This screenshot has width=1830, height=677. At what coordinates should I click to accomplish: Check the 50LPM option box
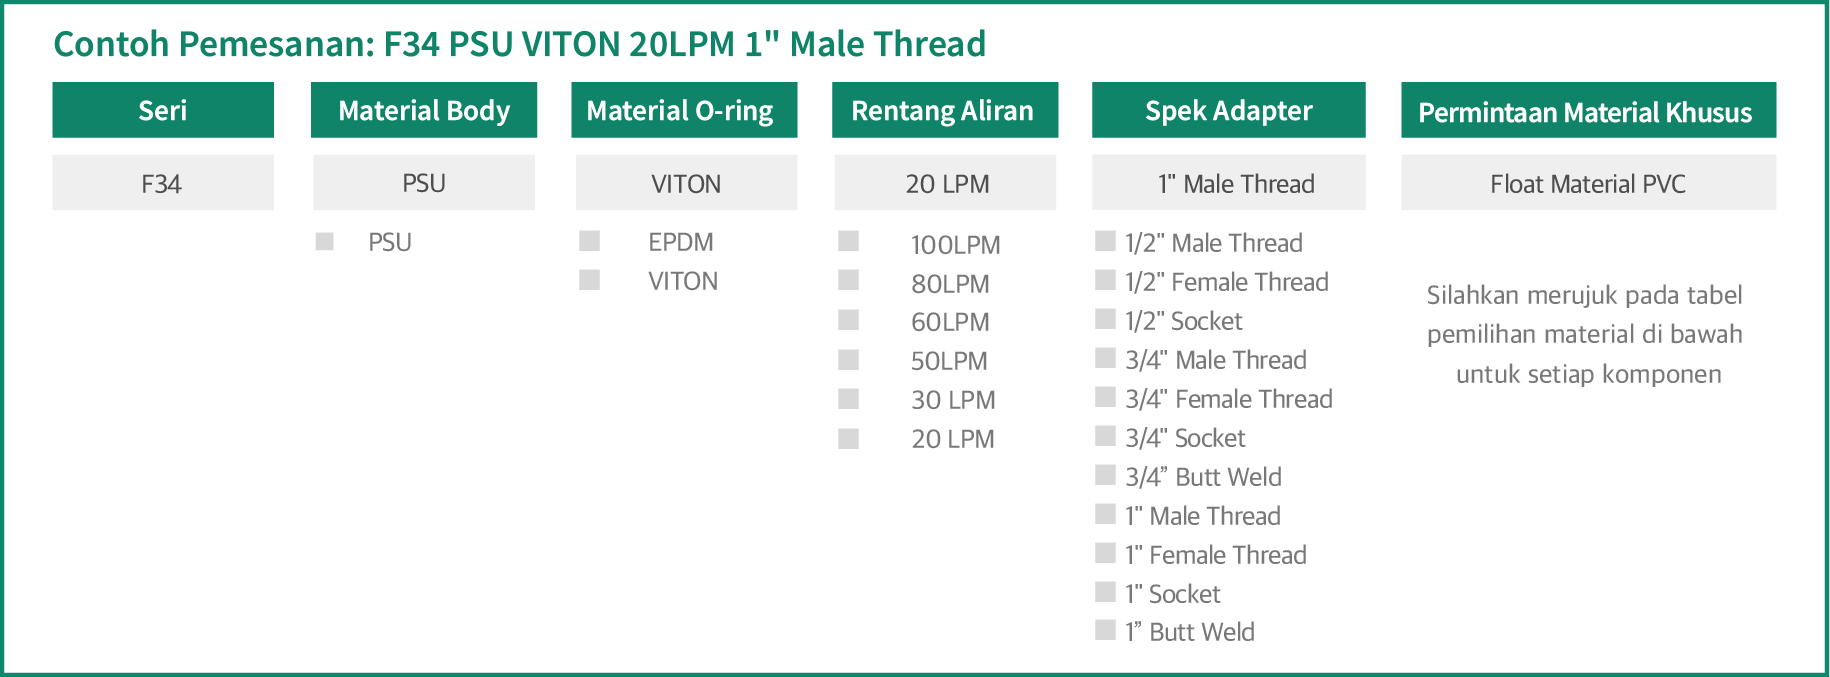(x=849, y=359)
